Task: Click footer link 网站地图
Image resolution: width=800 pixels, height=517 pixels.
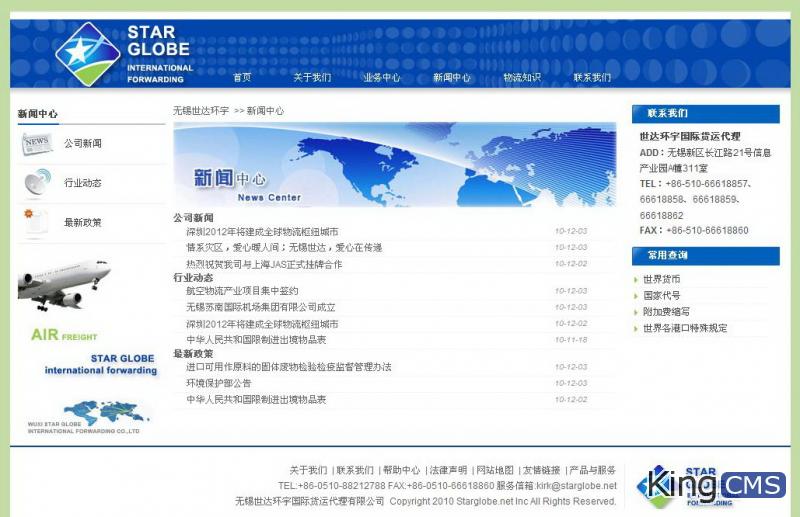Action: (495, 470)
